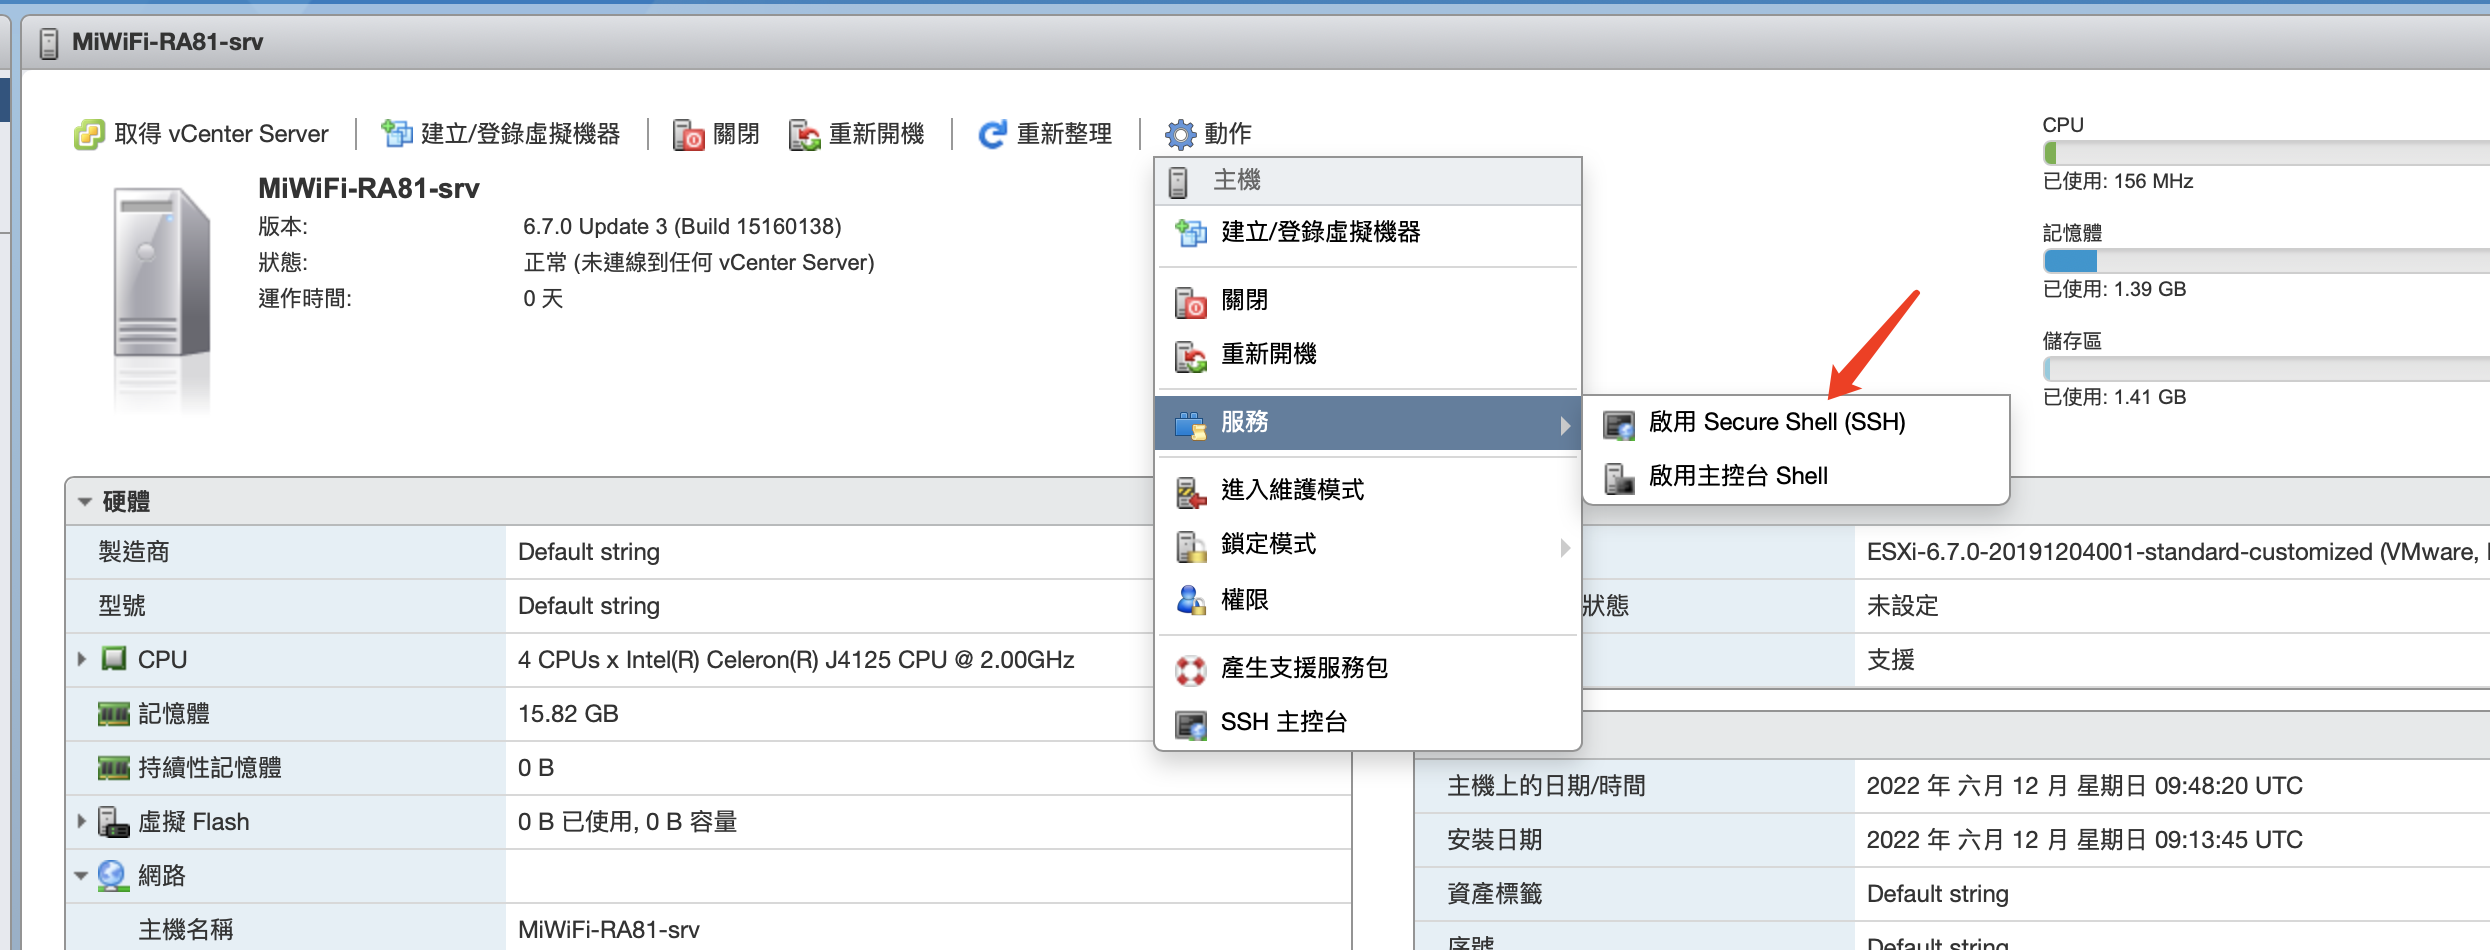2490x950 pixels.
Task: Click the memory icon beside 15.82 GB row
Action: point(114,714)
